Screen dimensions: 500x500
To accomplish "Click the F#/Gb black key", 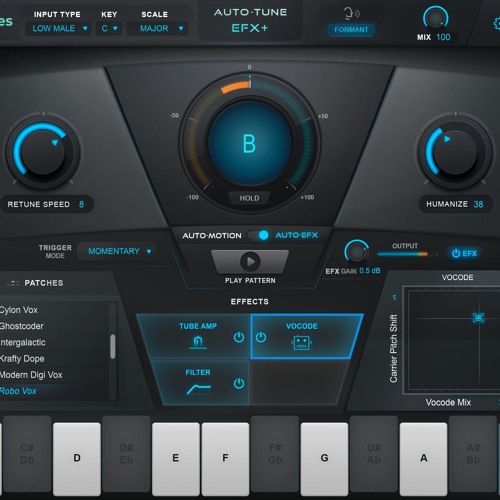I will coord(275,453).
